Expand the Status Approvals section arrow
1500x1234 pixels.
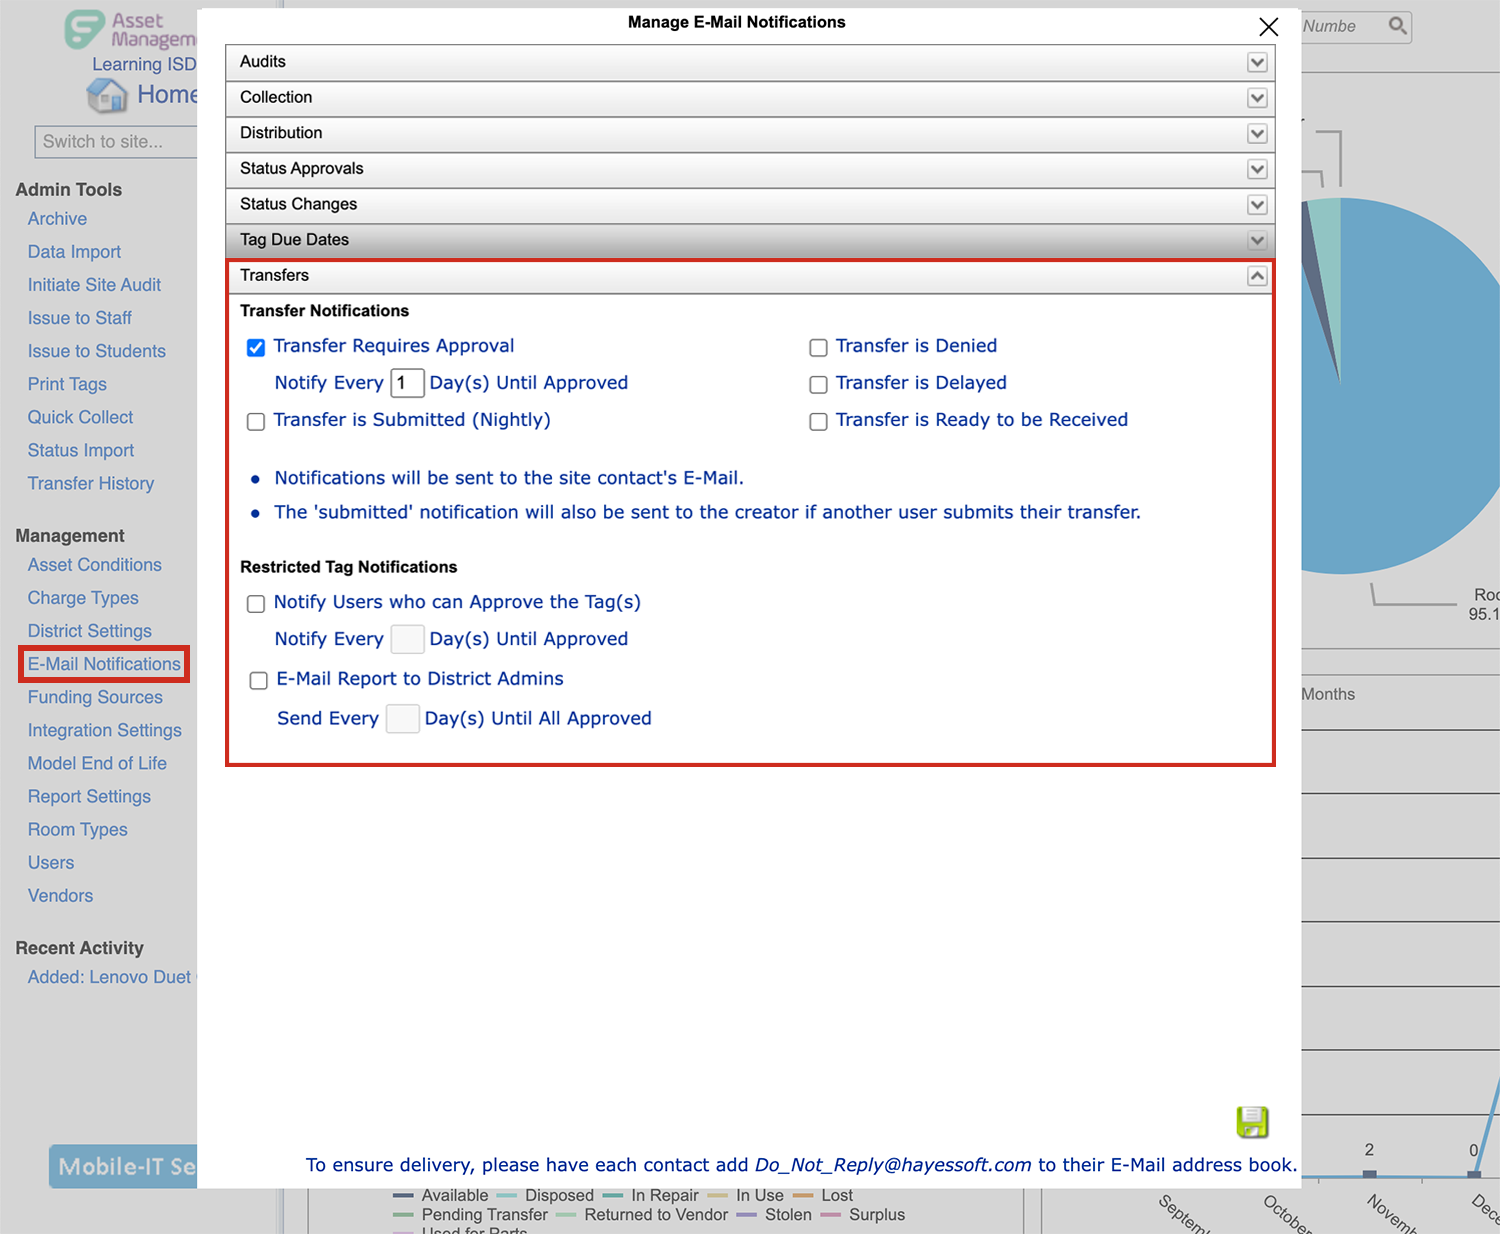click(x=1257, y=169)
